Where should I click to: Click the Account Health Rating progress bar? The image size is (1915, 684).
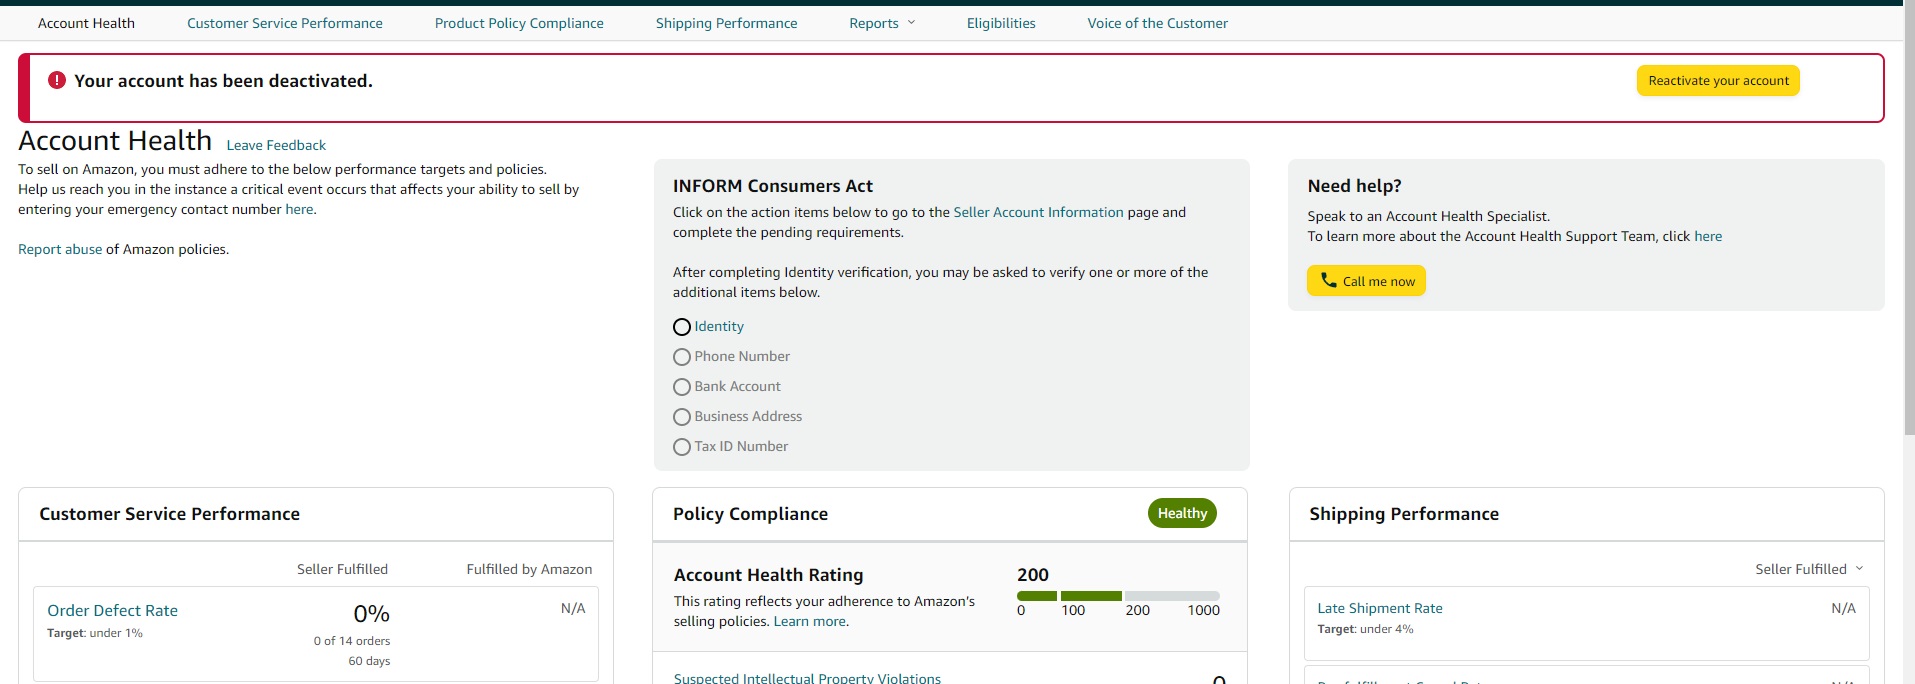click(1118, 596)
